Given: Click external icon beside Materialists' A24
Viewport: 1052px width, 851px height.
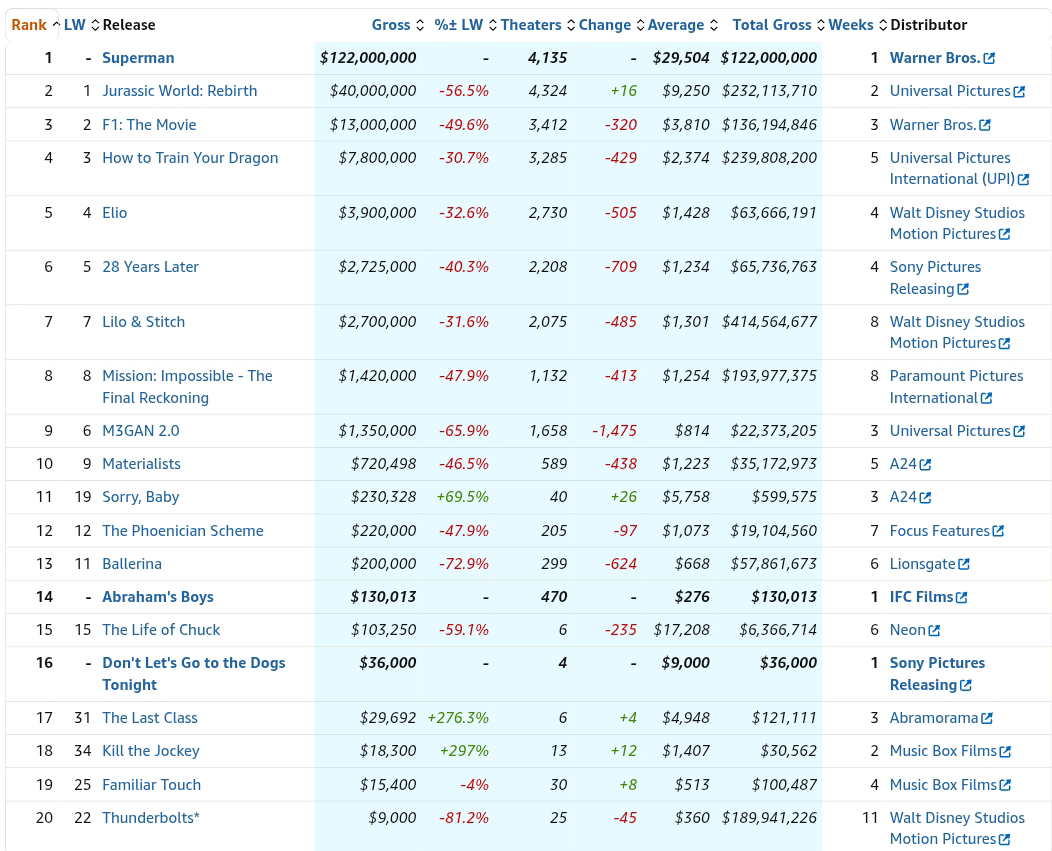Looking at the screenshot, I should [925, 464].
